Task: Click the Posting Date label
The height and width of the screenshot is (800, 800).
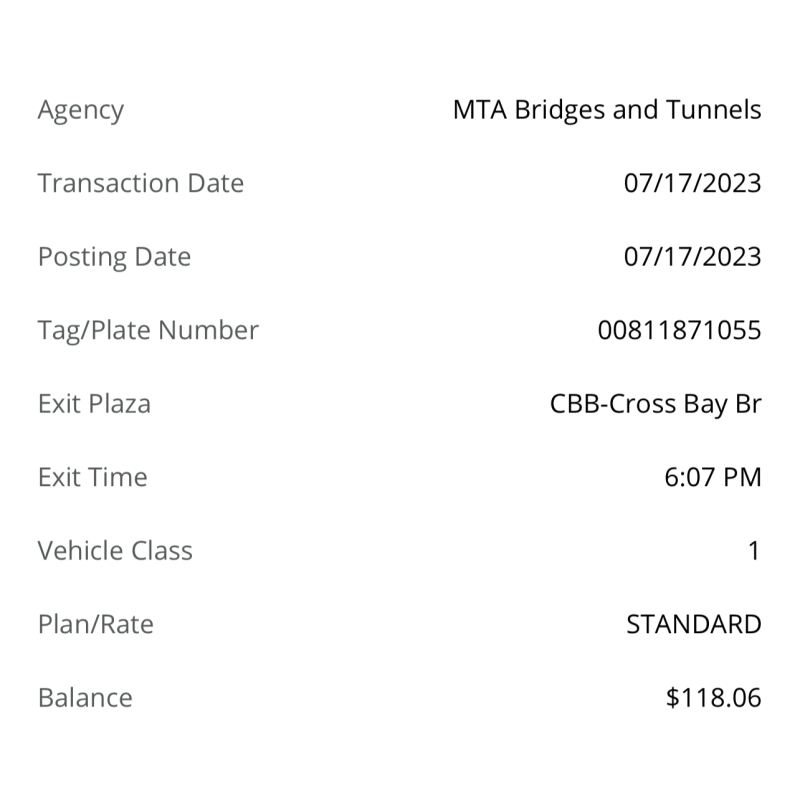Action: point(114,257)
